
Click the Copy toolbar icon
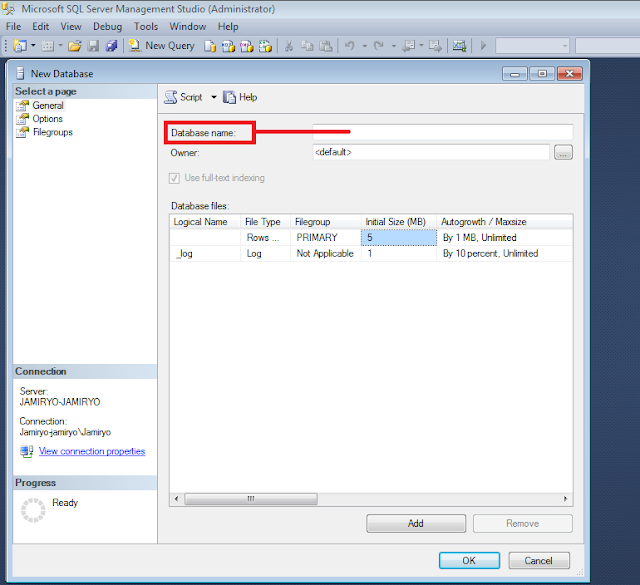point(307,46)
